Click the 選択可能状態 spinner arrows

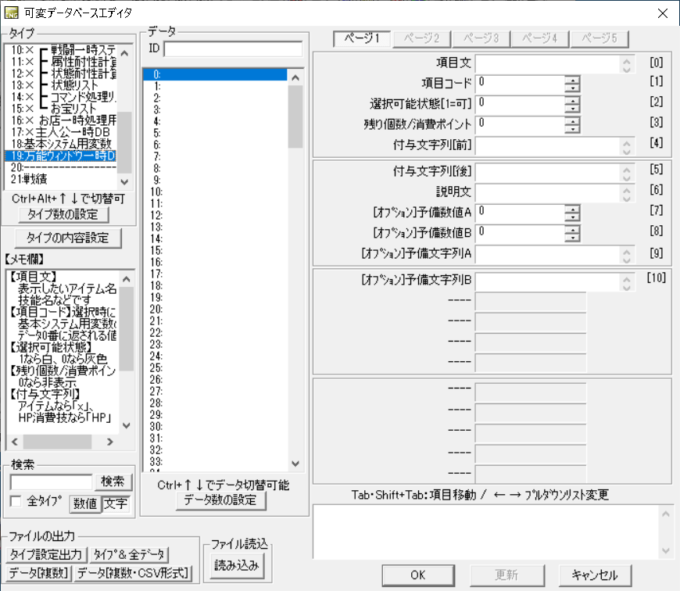pyautogui.click(x=572, y=103)
